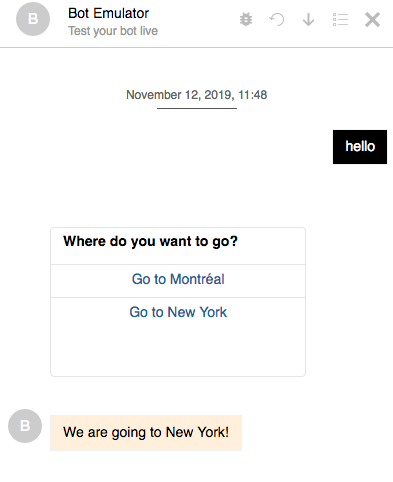Click the header bot avatar circle
Image resolution: width=393 pixels, height=482 pixels.
pyautogui.click(x=33, y=19)
